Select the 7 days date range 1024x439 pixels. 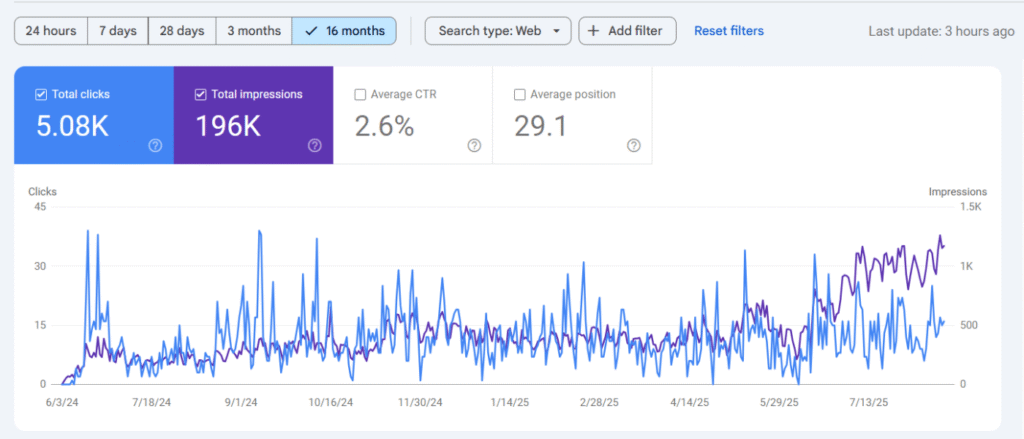click(118, 31)
